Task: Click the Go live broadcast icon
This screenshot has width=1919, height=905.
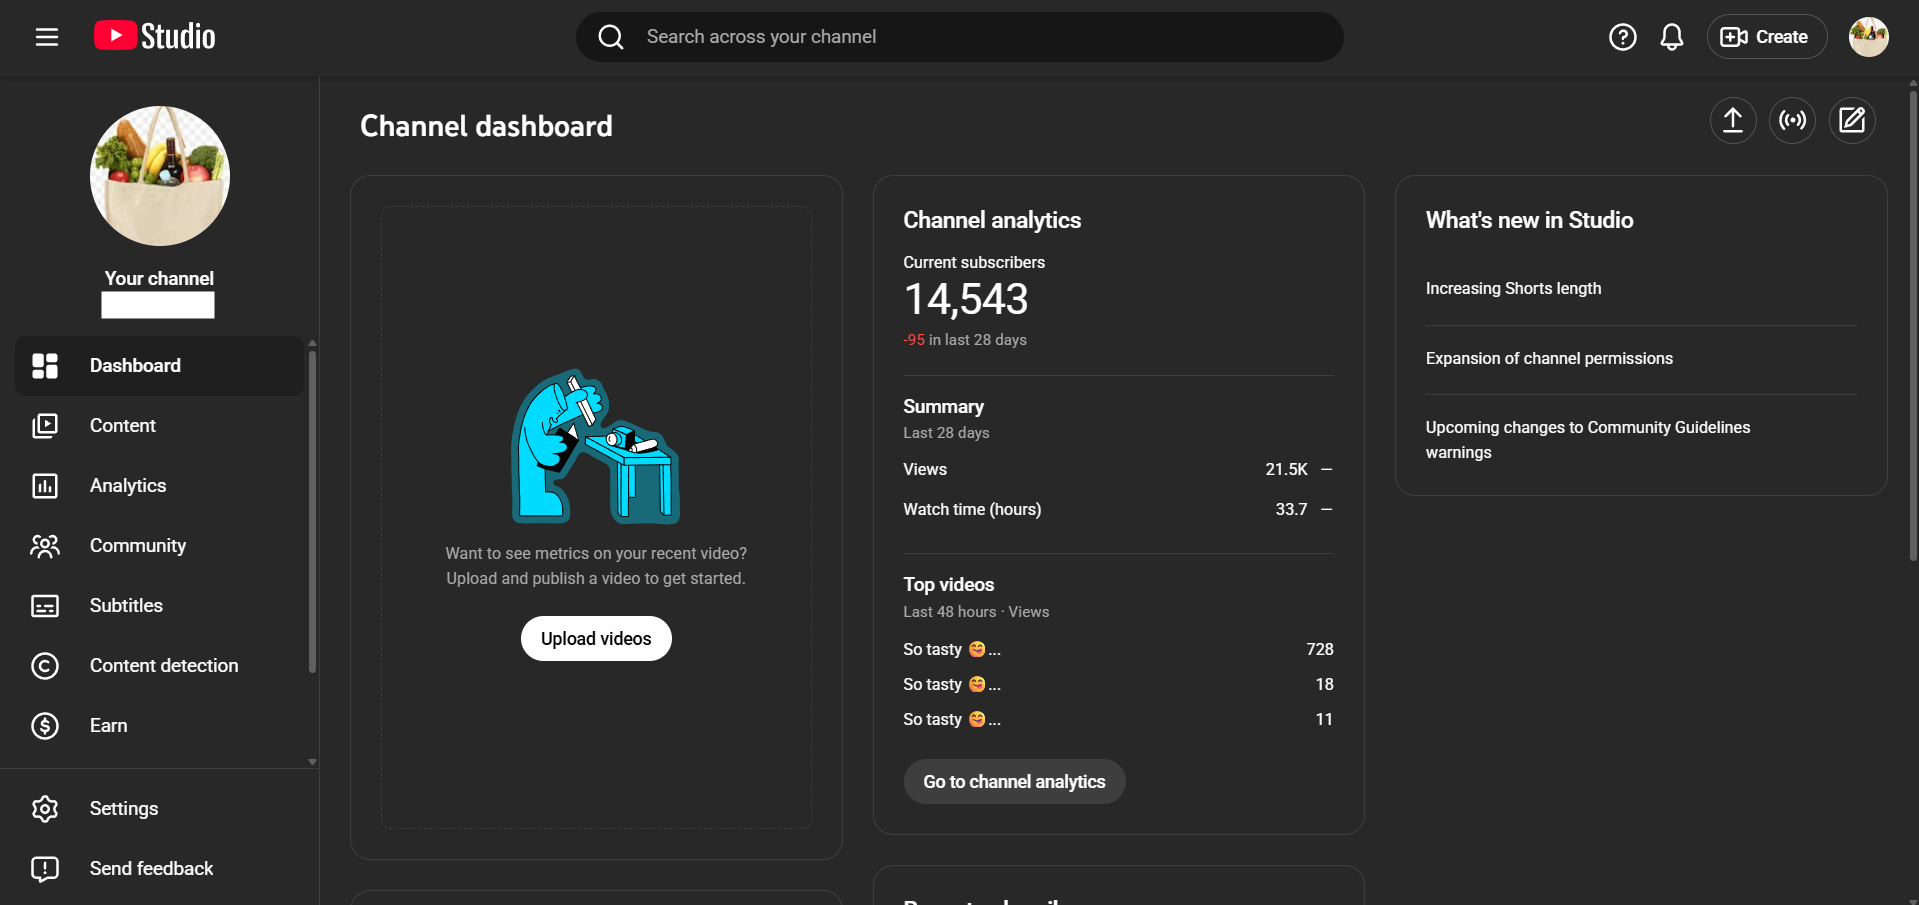Action: tap(1792, 121)
